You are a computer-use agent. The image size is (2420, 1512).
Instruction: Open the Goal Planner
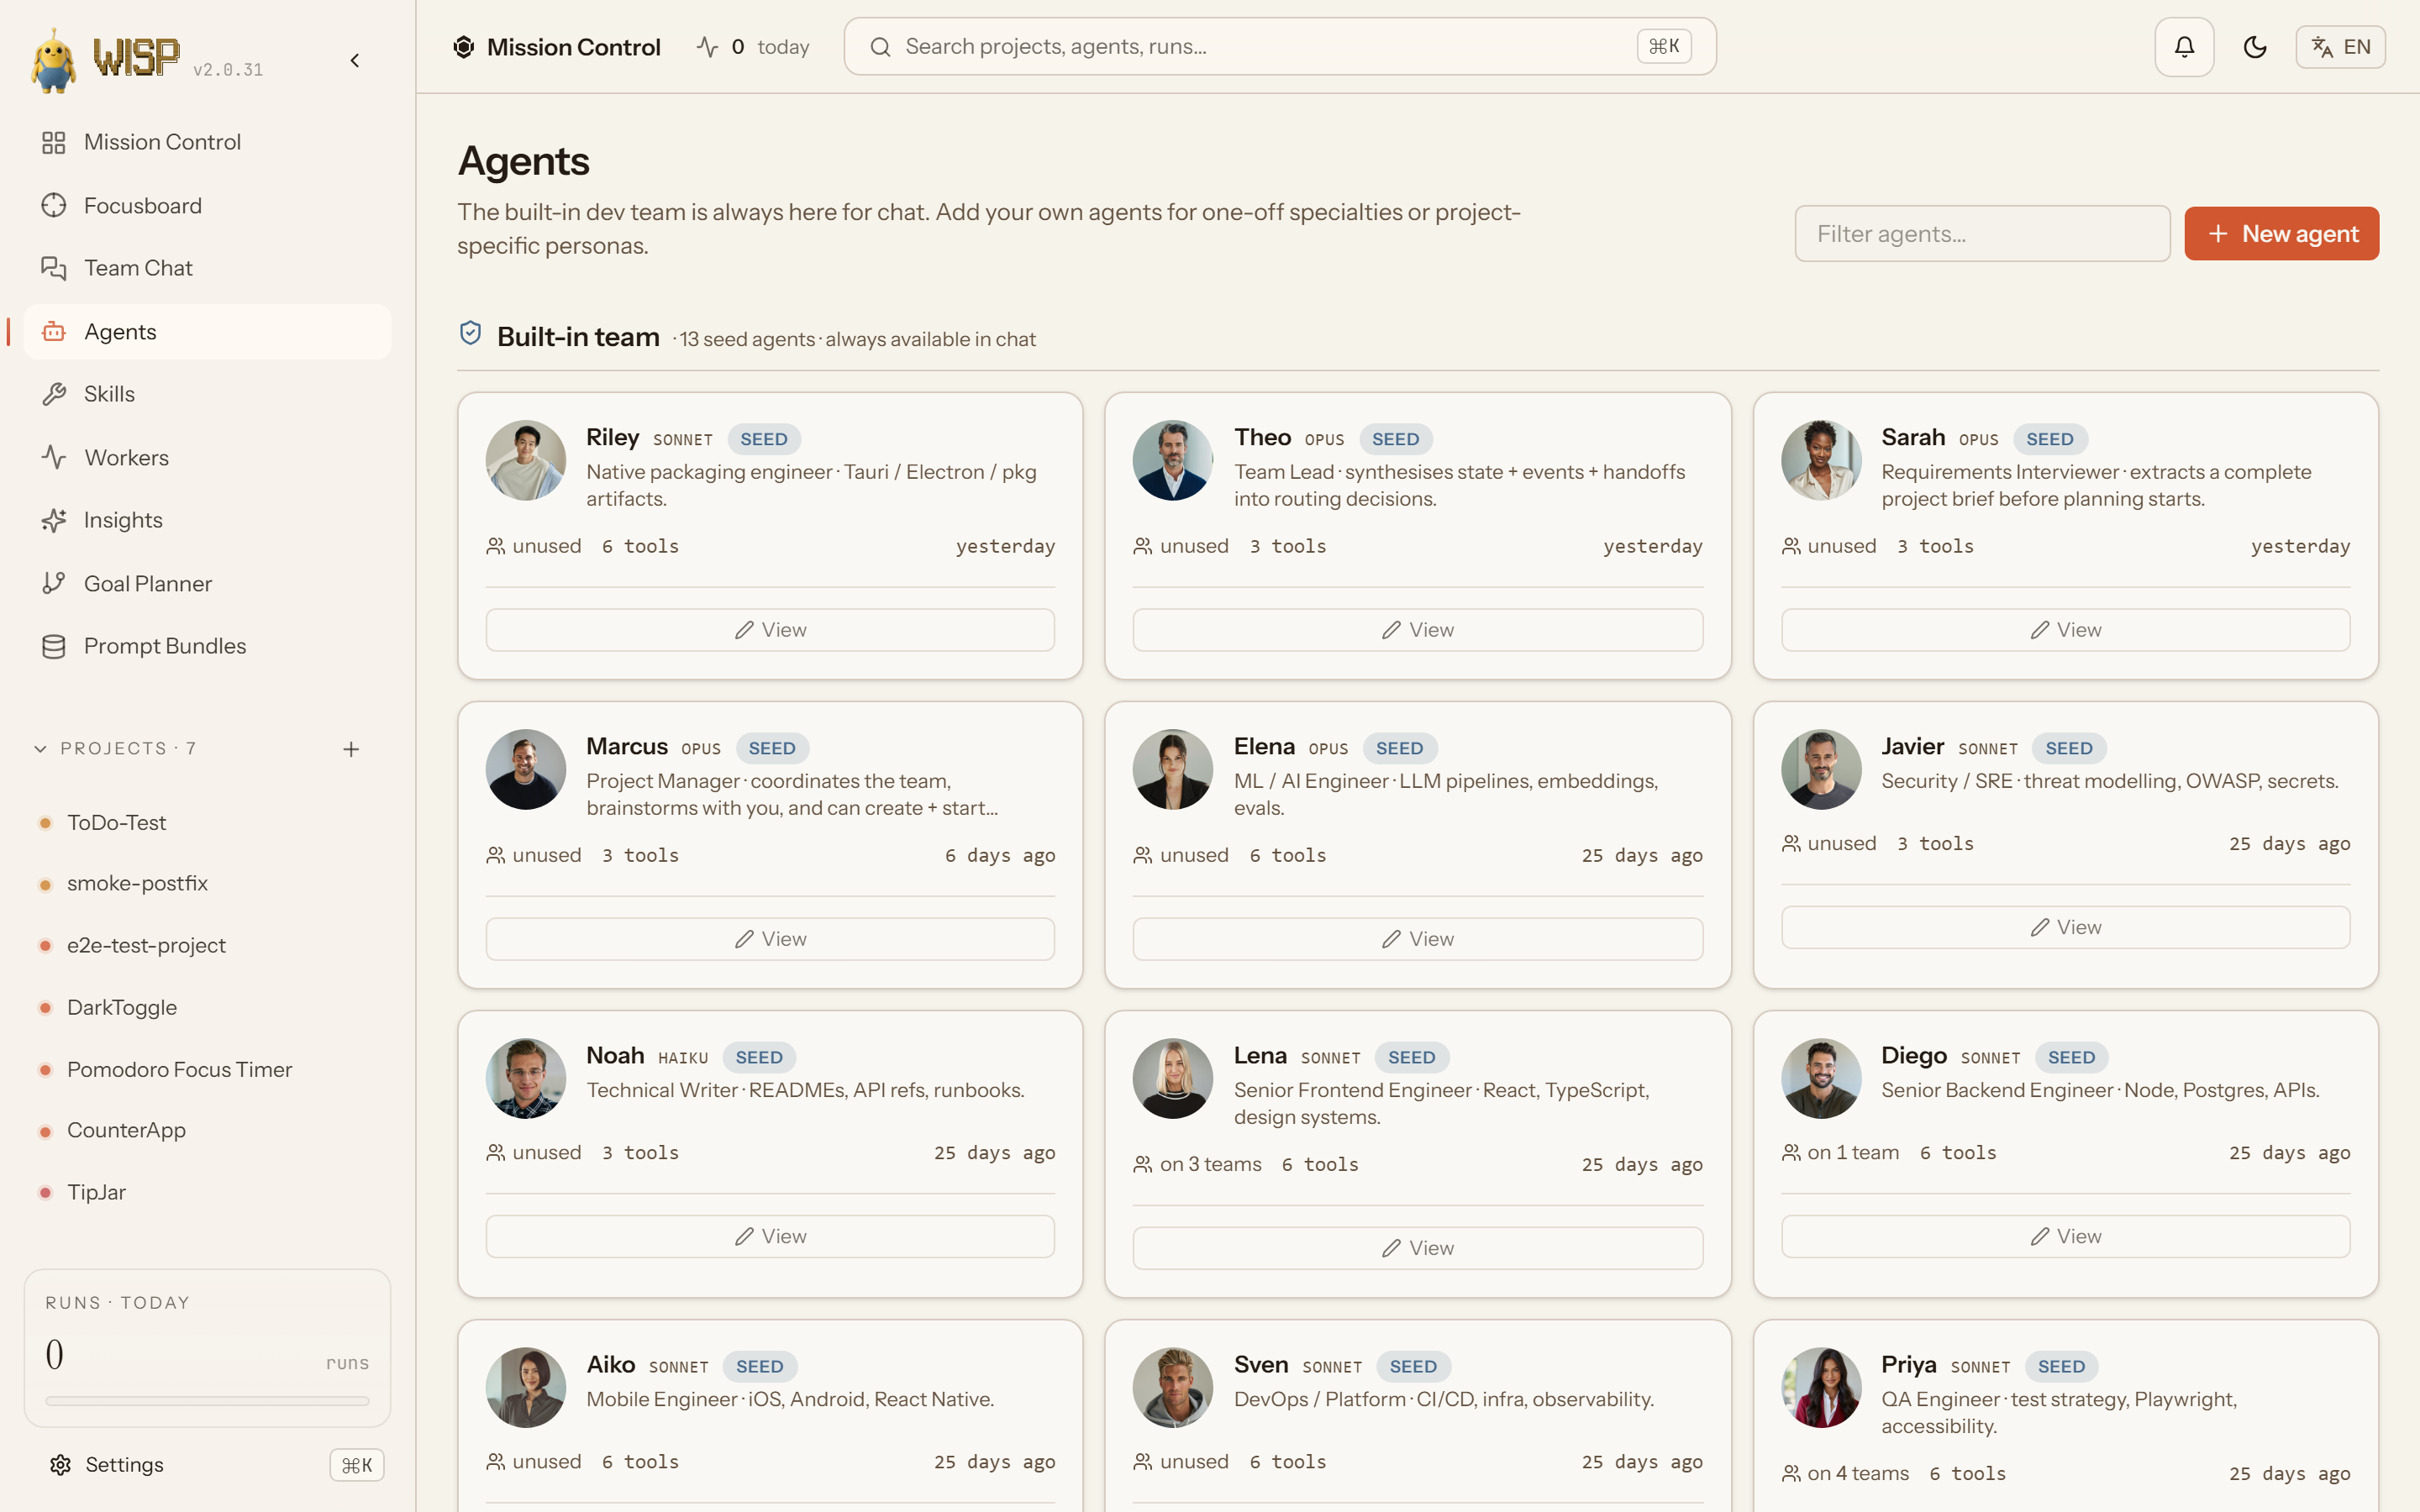pos(207,583)
